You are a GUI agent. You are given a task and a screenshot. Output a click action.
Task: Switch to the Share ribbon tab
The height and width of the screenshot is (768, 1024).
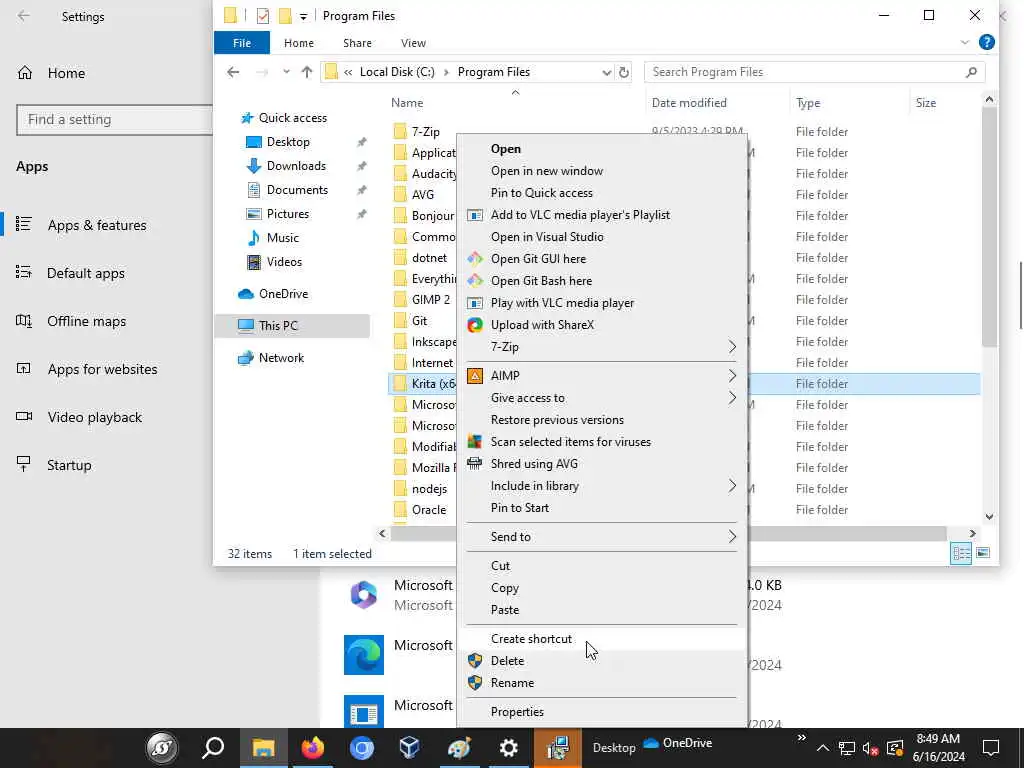[x=357, y=42]
